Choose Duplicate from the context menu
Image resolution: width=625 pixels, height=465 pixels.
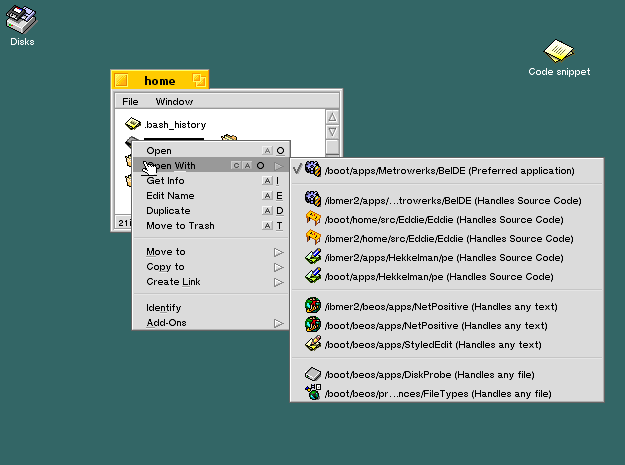pos(210,211)
